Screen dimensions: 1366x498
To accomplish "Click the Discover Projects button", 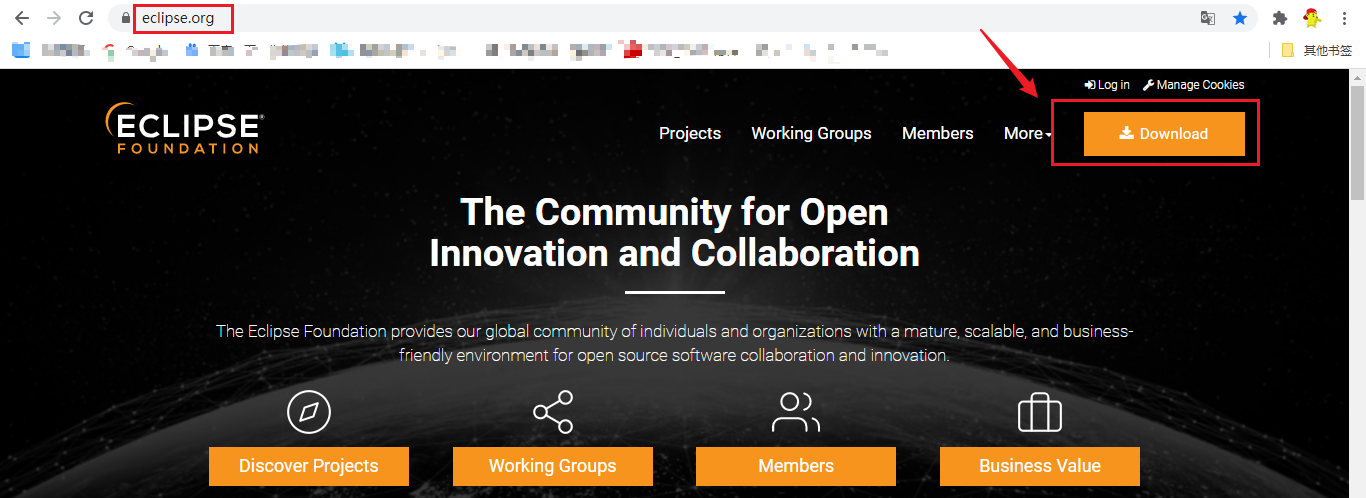I will coord(309,466).
